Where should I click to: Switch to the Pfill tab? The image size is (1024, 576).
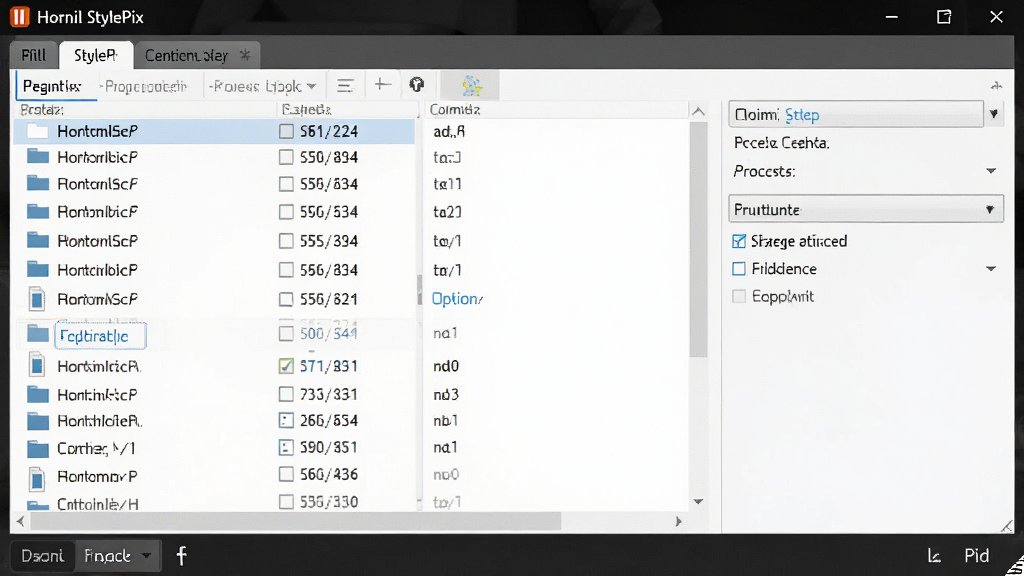[x=33, y=56]
